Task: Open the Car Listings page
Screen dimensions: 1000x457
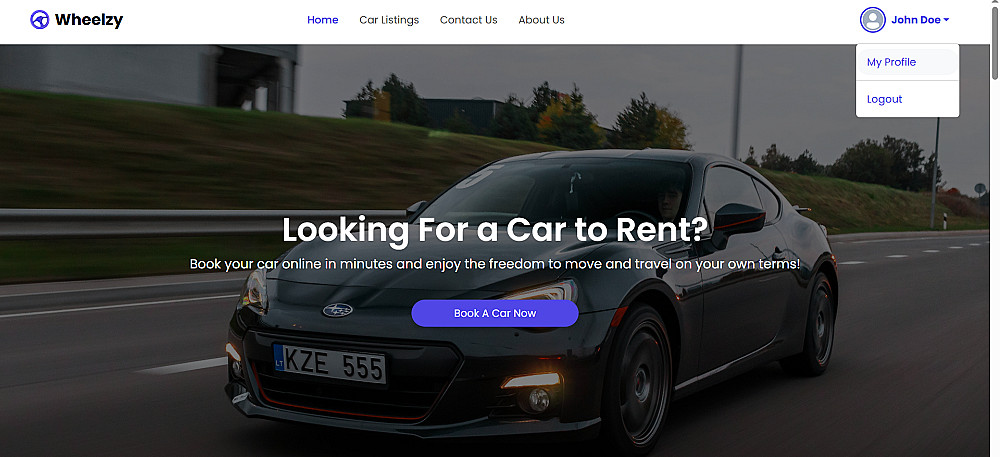Action: coord(389,20)
